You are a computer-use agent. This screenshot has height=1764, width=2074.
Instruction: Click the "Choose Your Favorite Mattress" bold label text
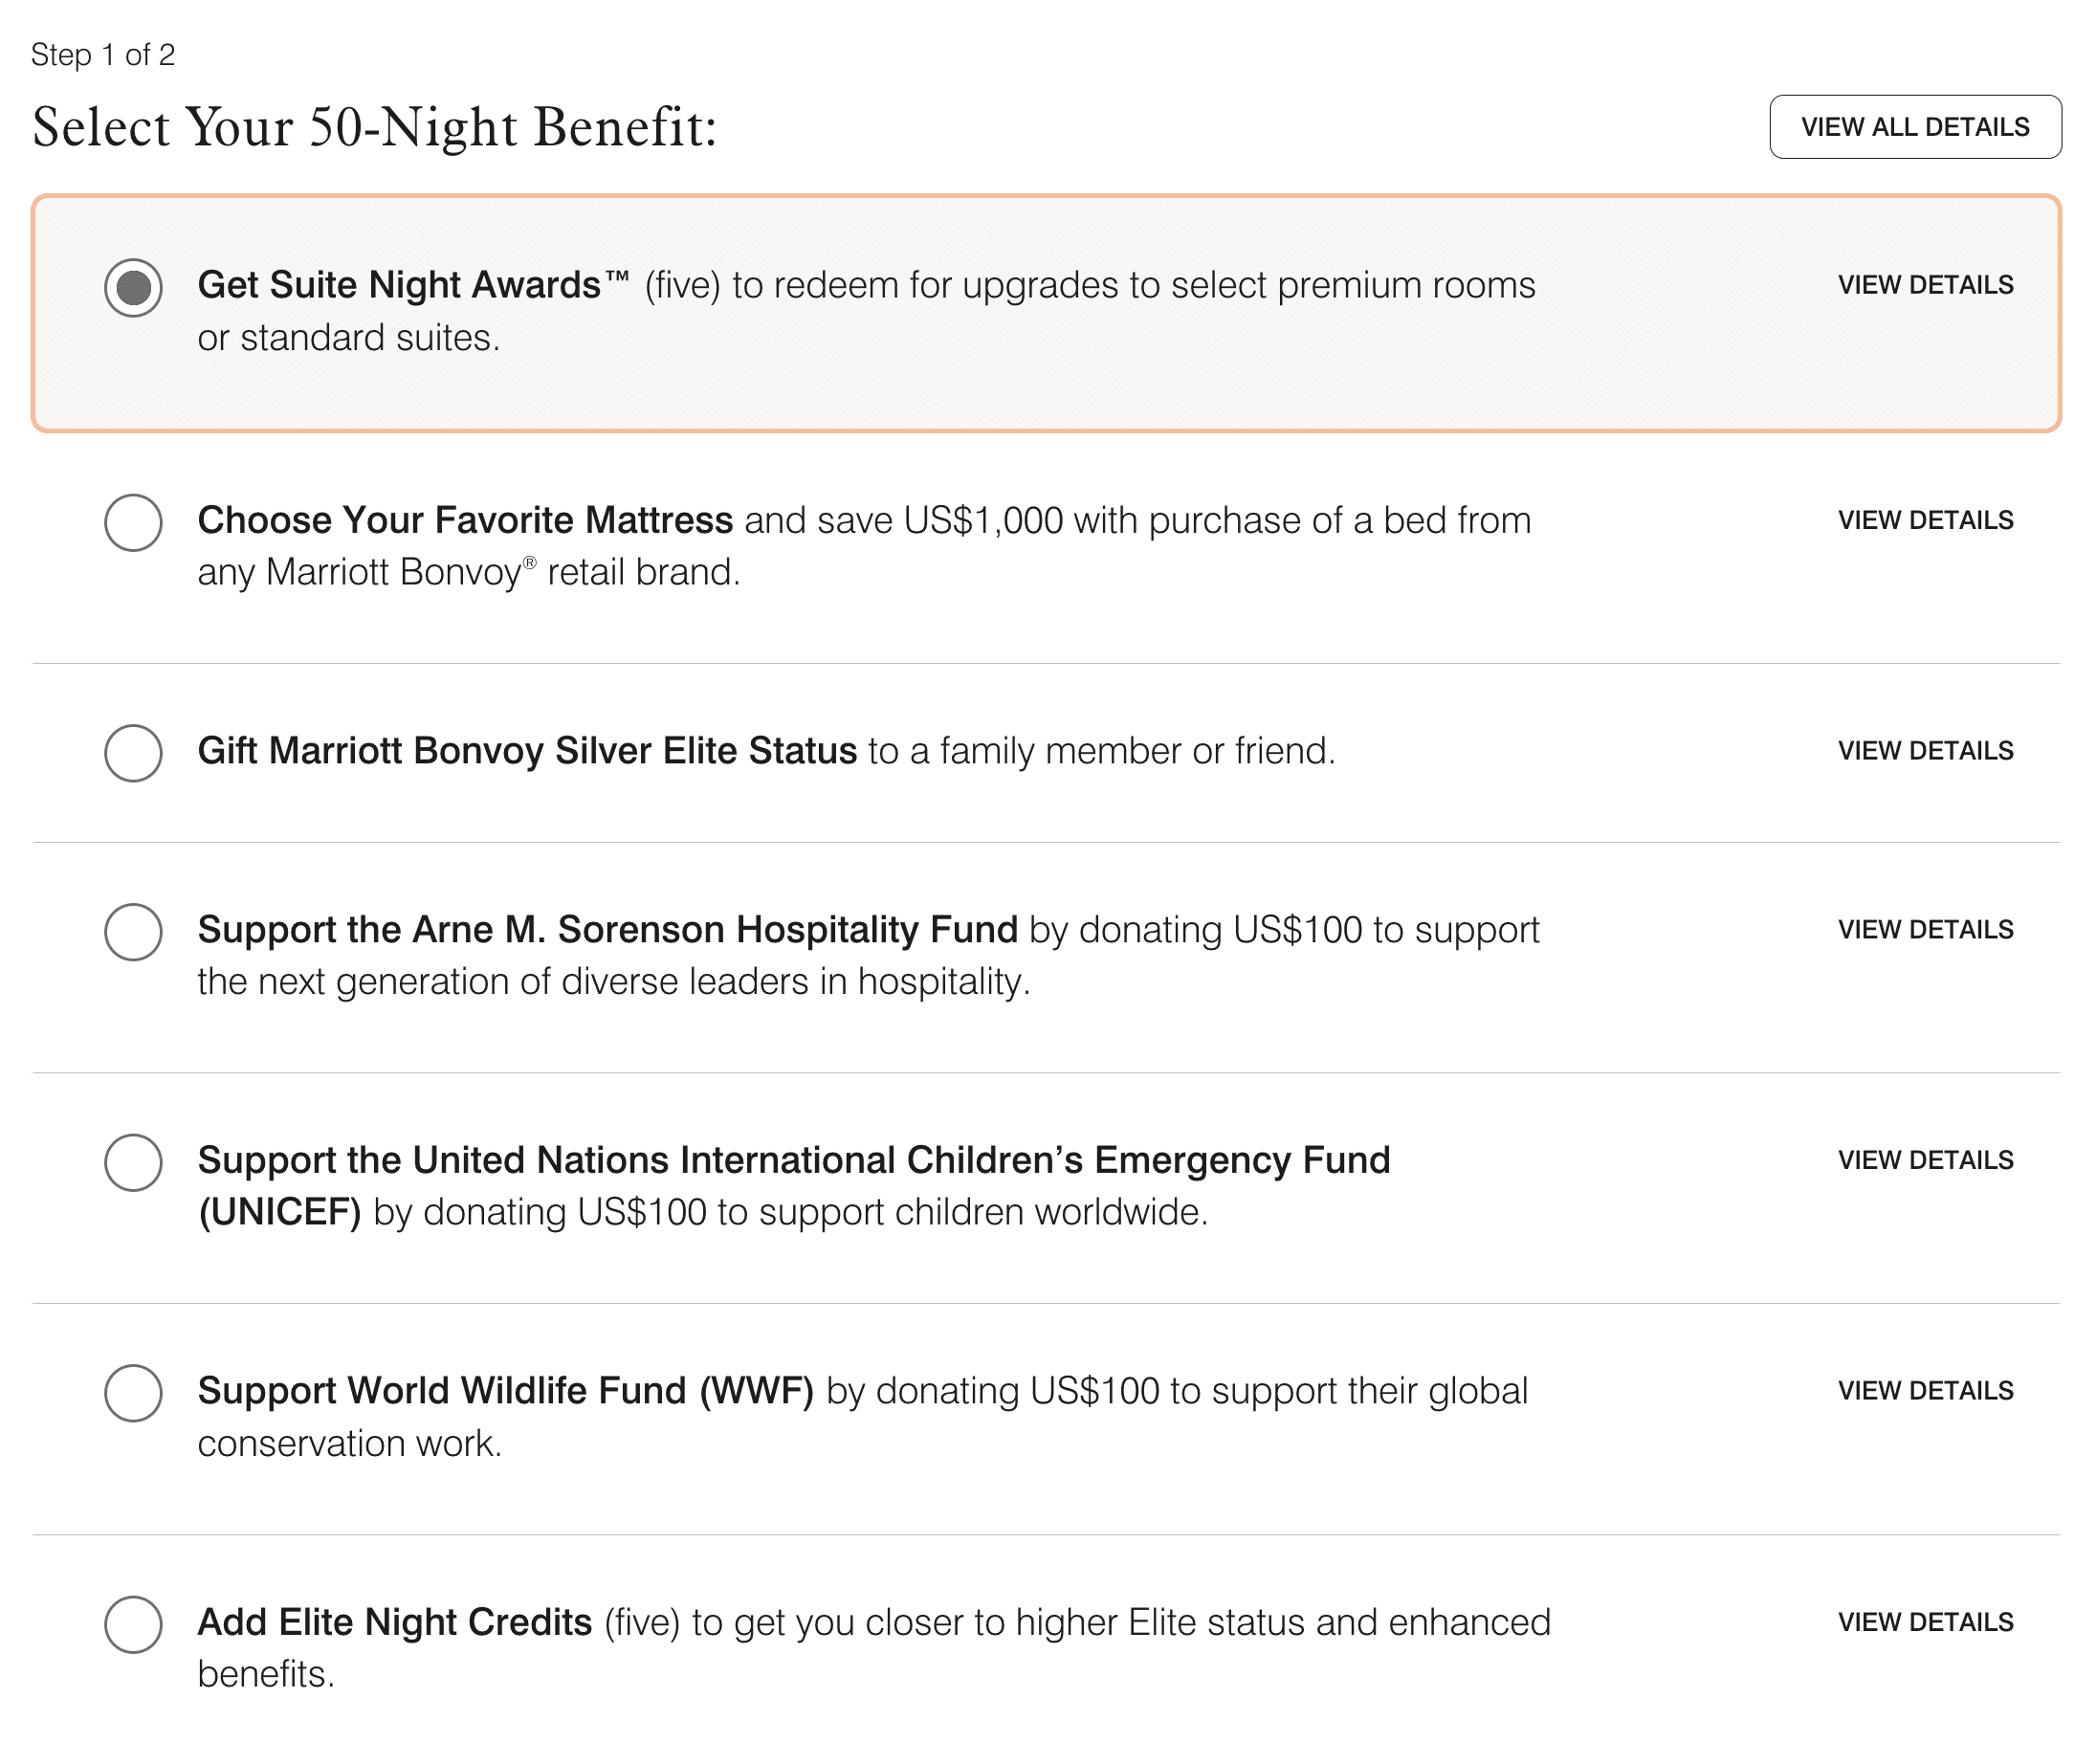point(465,520)
